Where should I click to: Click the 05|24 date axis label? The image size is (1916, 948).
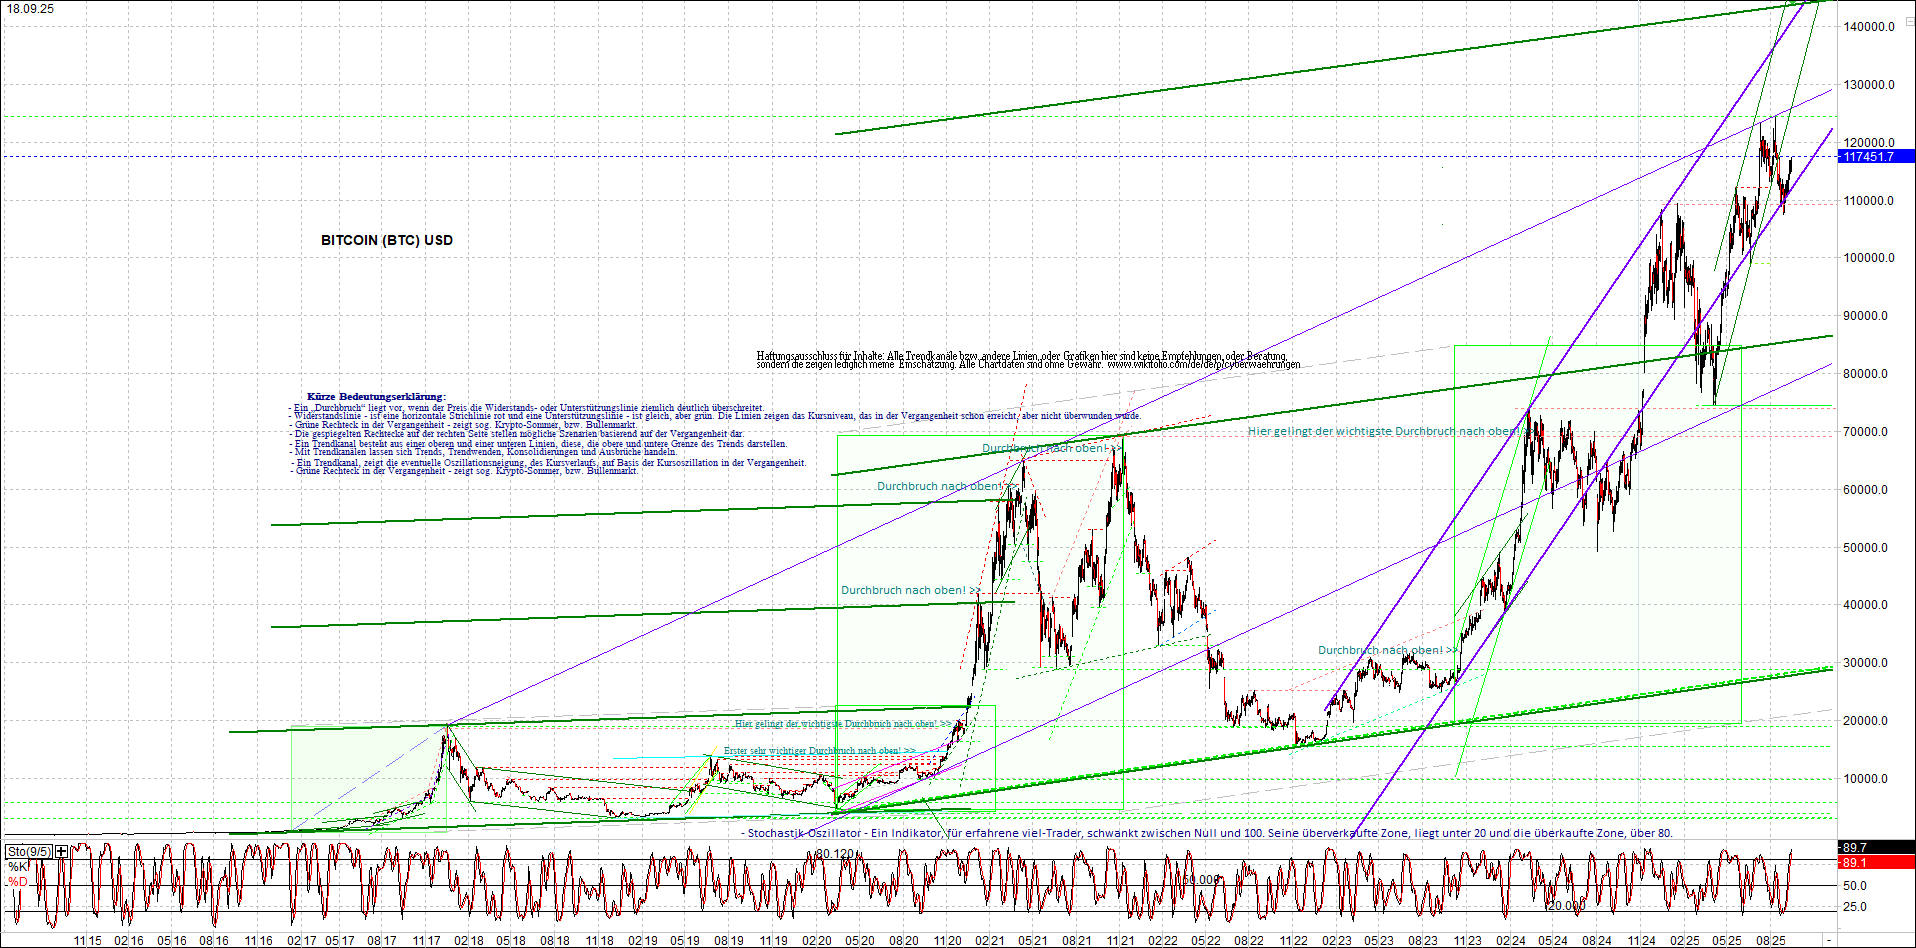click(1553, 941)
